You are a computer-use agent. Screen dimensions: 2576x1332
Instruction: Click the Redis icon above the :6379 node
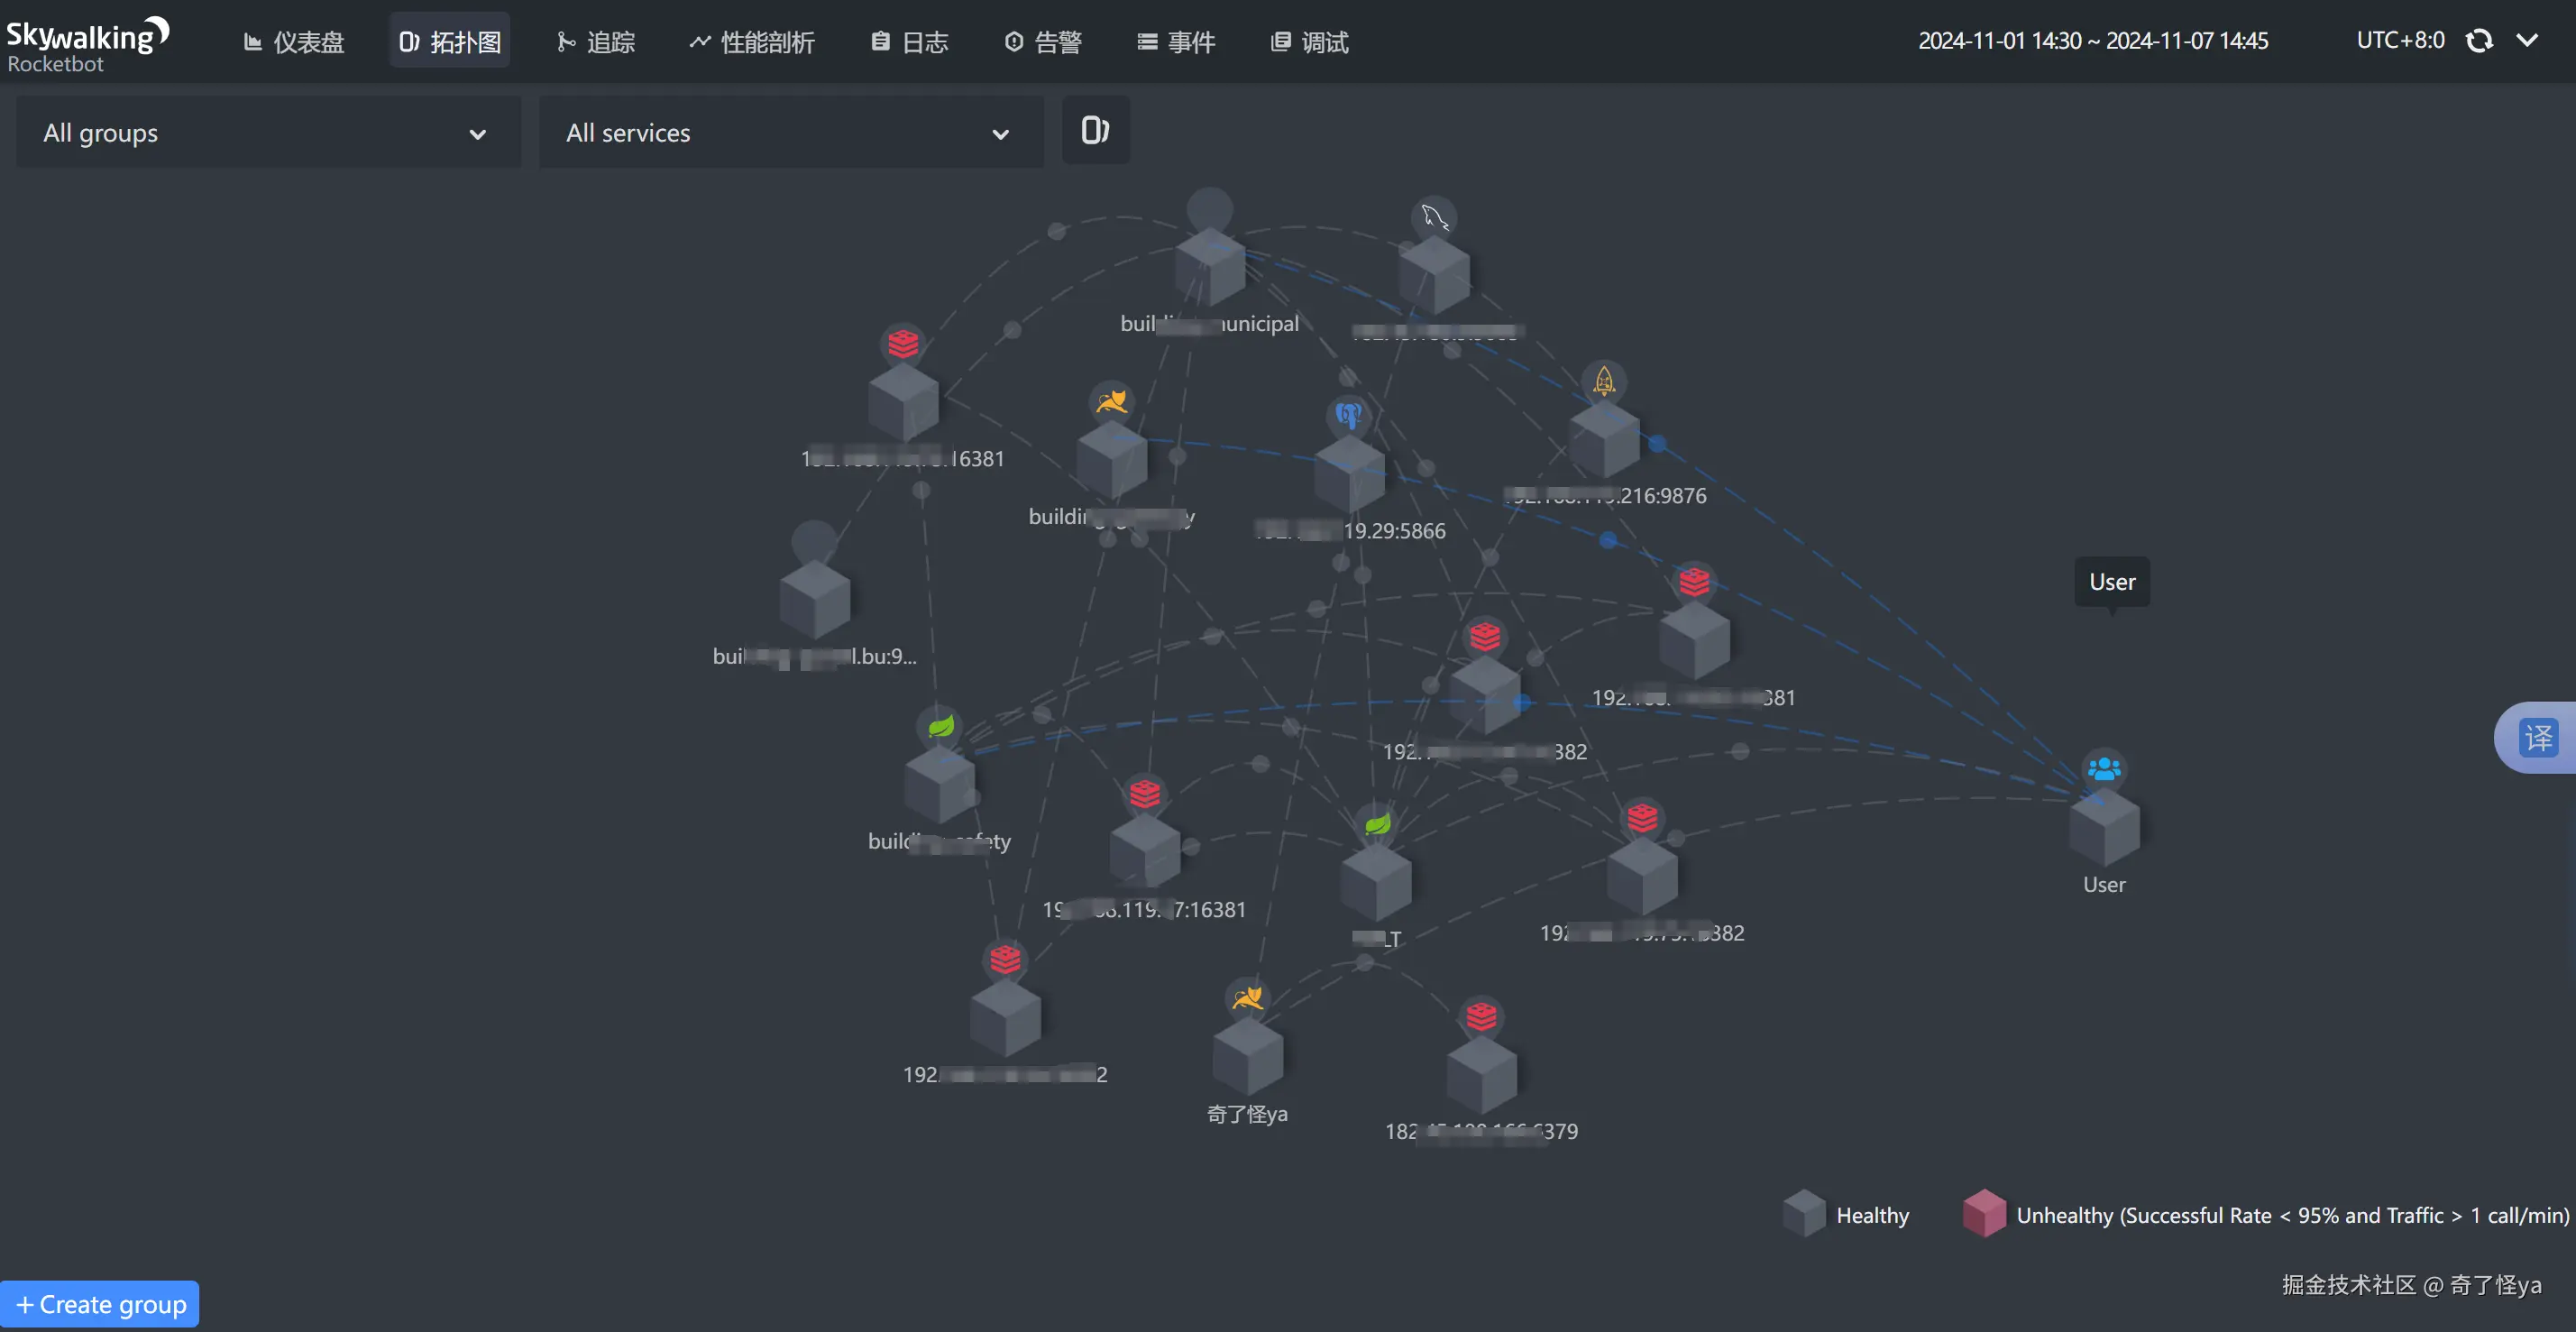(x=1481, y=1016)
